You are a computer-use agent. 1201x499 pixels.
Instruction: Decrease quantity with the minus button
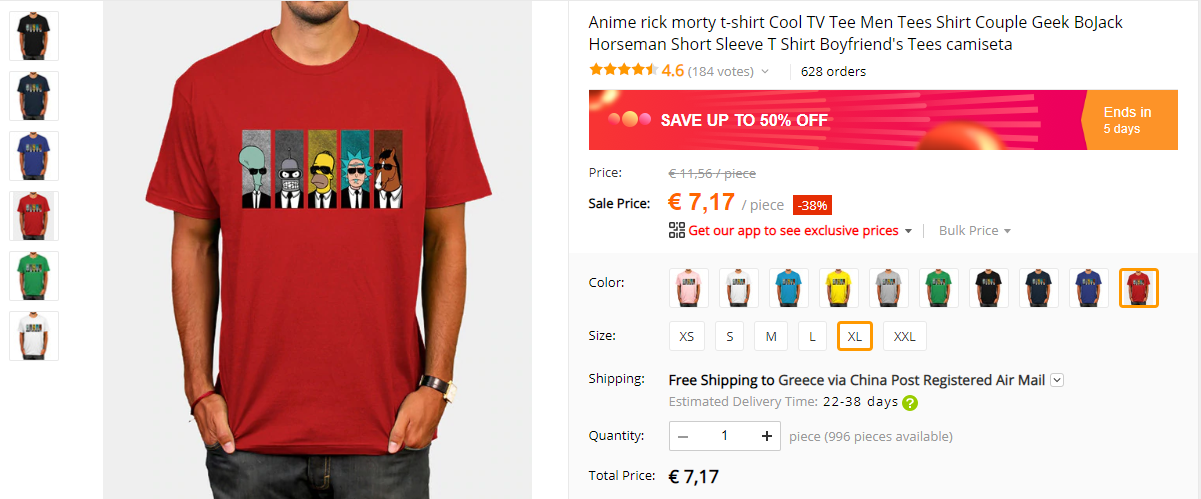683,436
